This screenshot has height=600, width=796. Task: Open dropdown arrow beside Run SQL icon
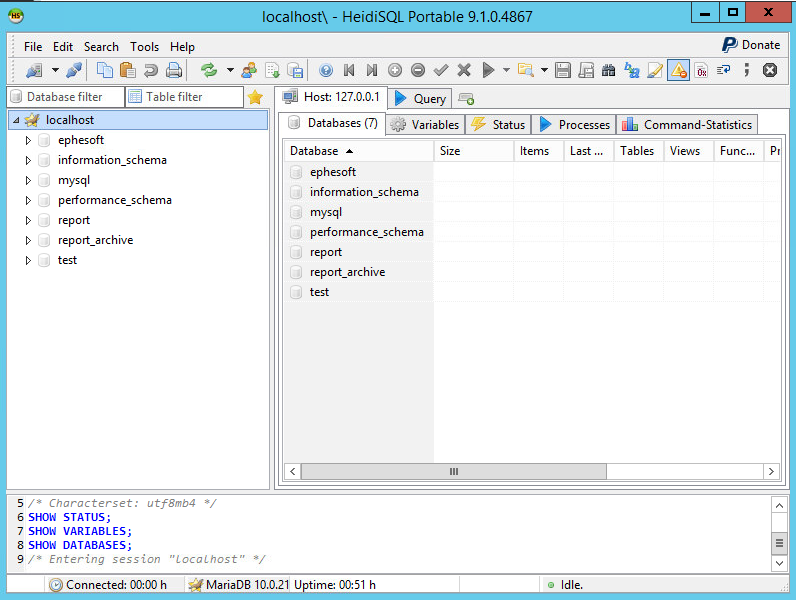click(x=506, y=70)
